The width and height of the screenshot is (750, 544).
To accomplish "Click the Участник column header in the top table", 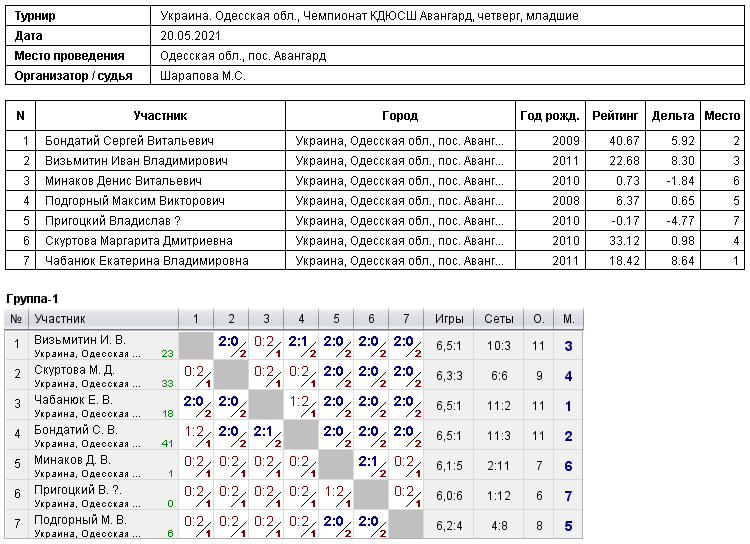I will 160,116.
